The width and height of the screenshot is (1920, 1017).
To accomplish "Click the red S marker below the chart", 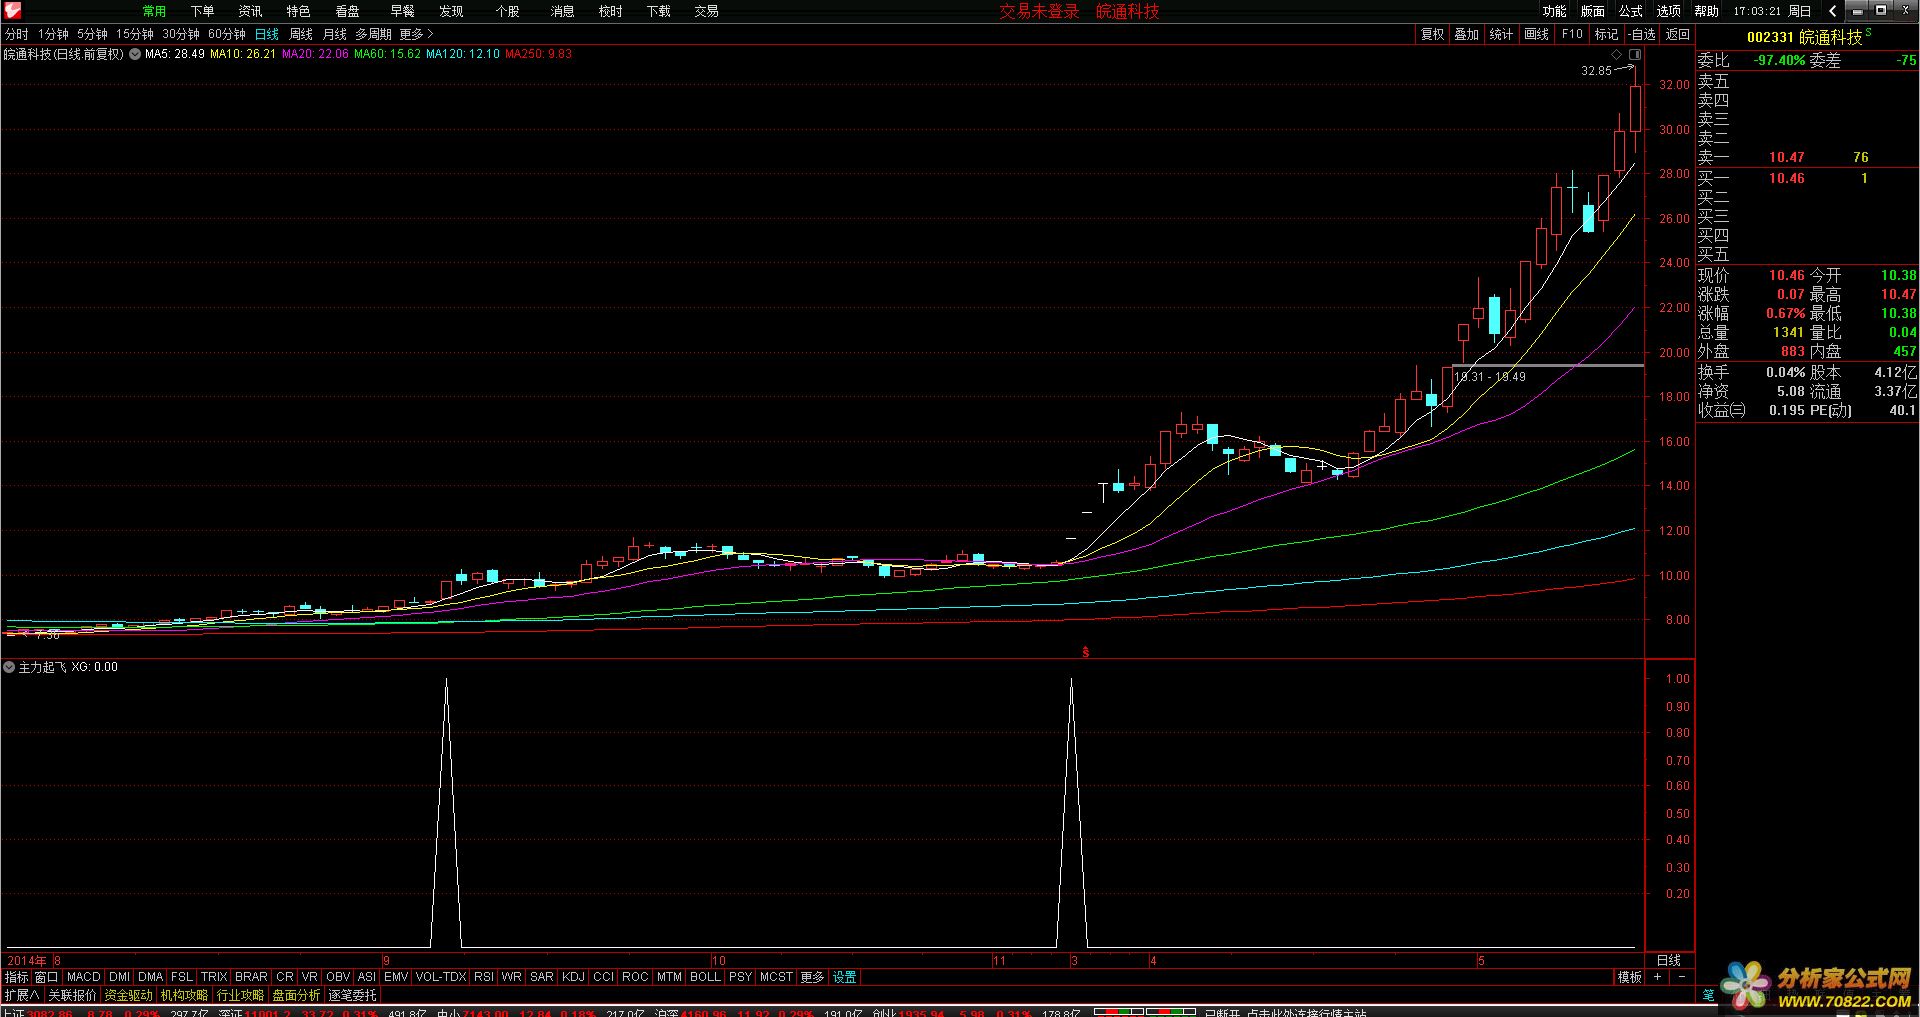I will click(1085, 652).
